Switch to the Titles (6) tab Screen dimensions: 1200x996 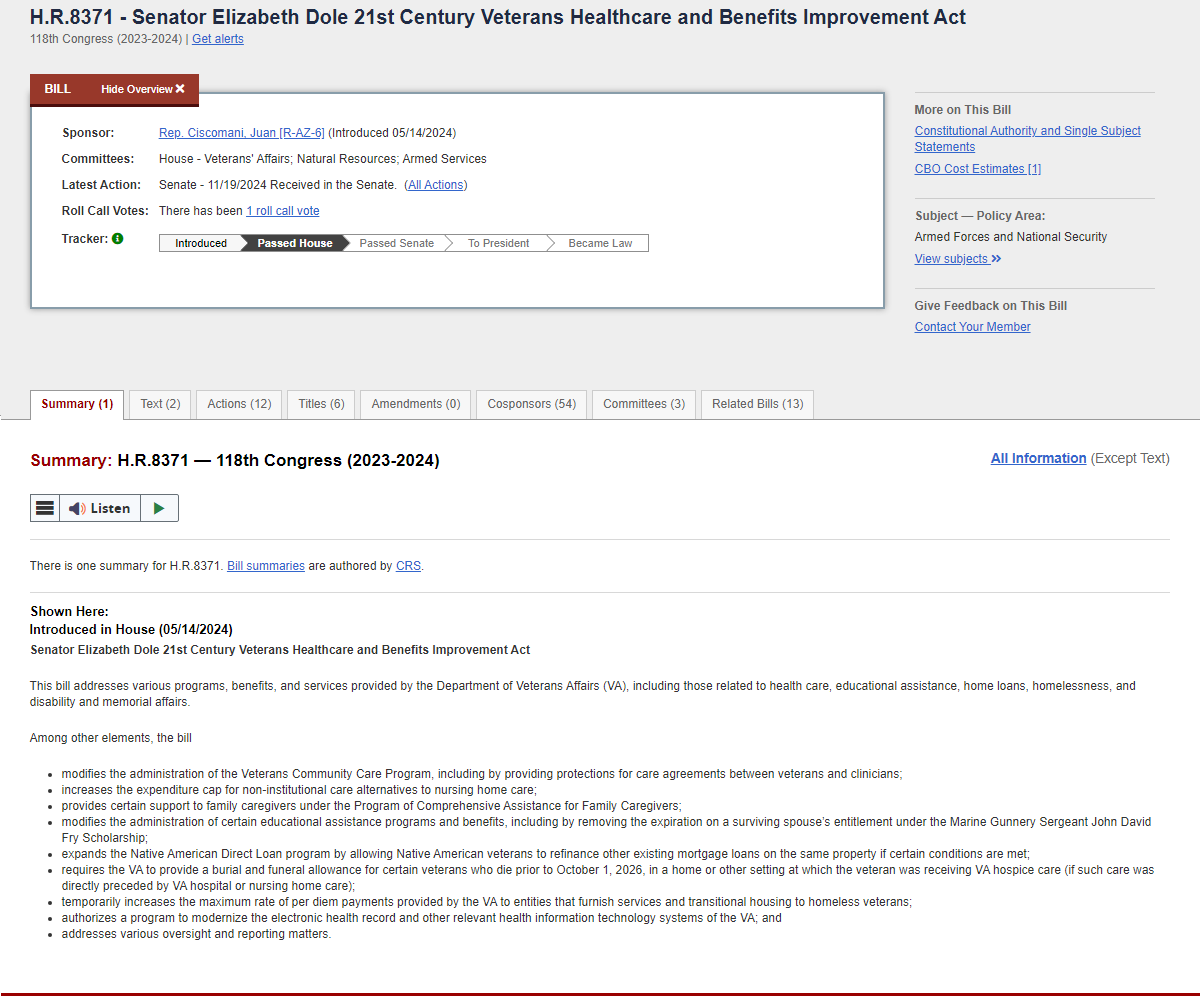[321, 404]
